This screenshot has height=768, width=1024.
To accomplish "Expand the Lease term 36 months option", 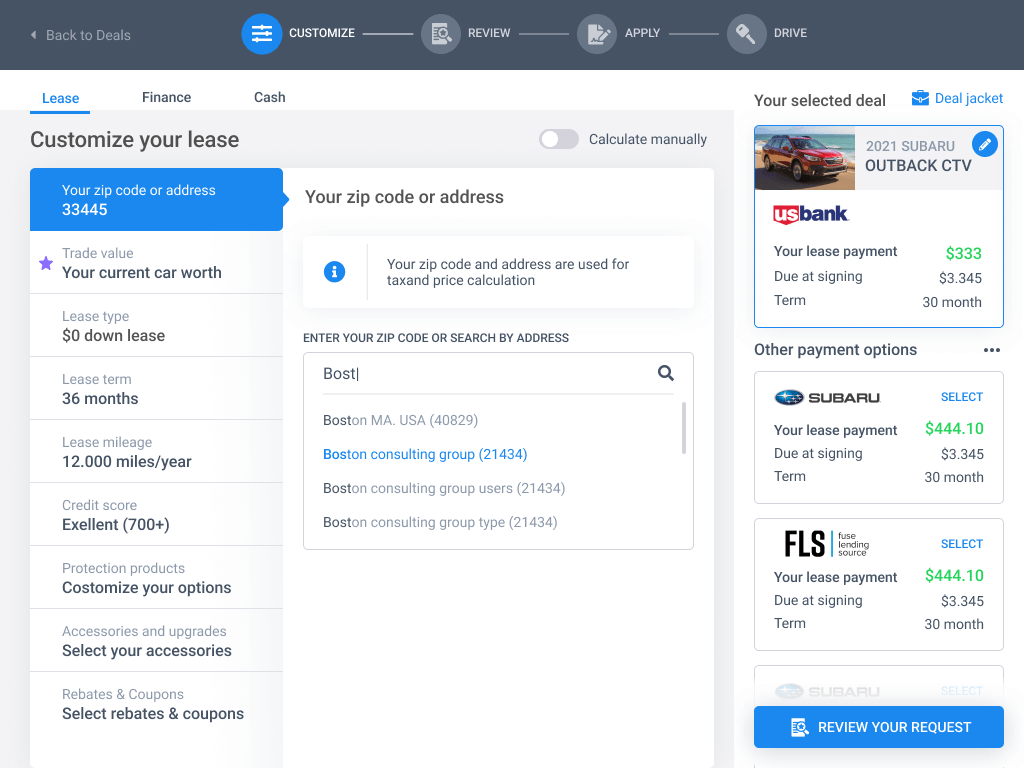I will [156, 389].
